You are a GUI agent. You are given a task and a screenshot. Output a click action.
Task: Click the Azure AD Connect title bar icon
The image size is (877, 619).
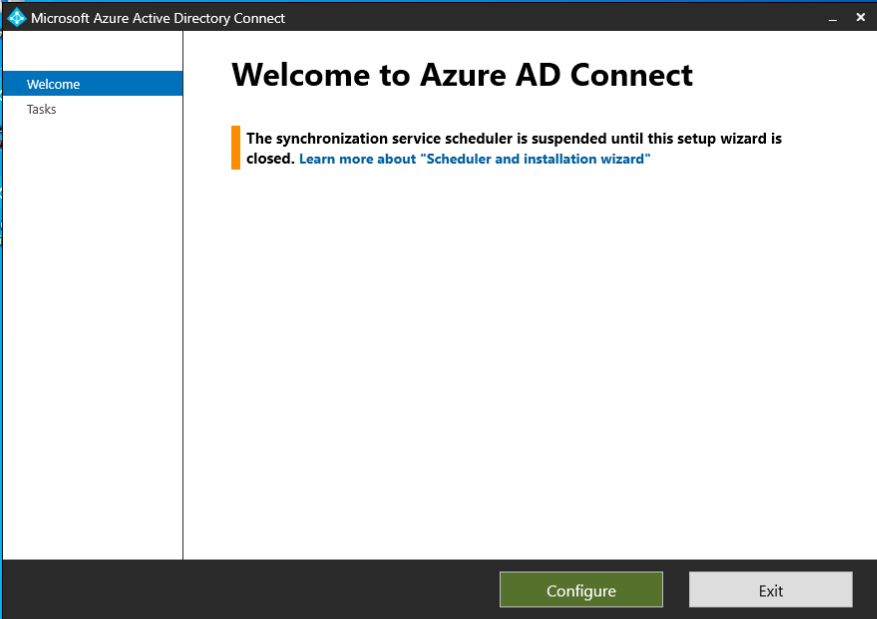[x=17, y=18]
